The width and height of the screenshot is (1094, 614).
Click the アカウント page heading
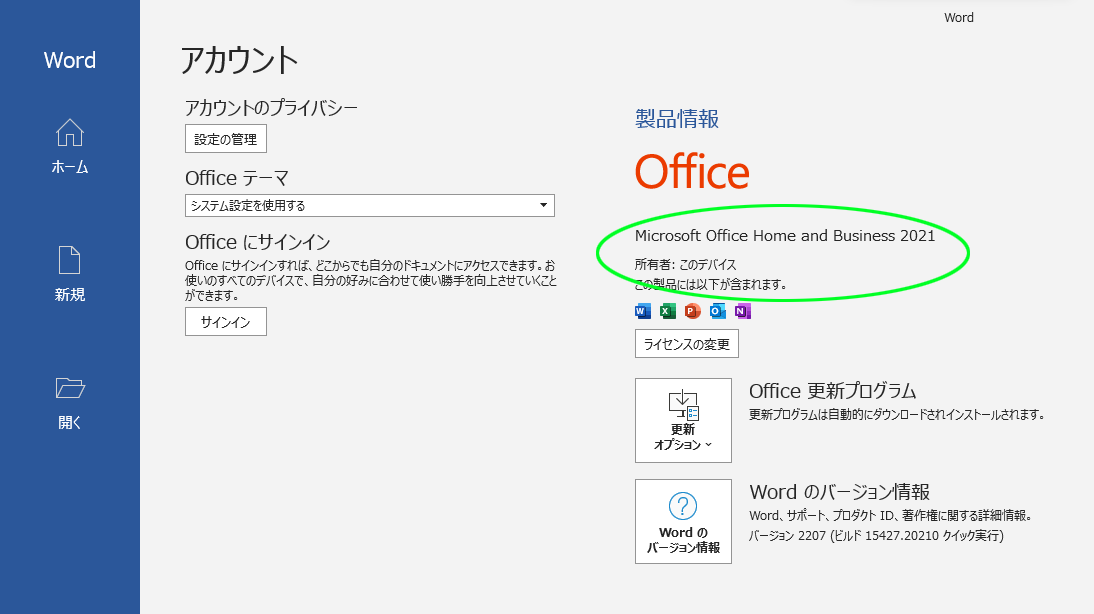(x=239, y=60)
